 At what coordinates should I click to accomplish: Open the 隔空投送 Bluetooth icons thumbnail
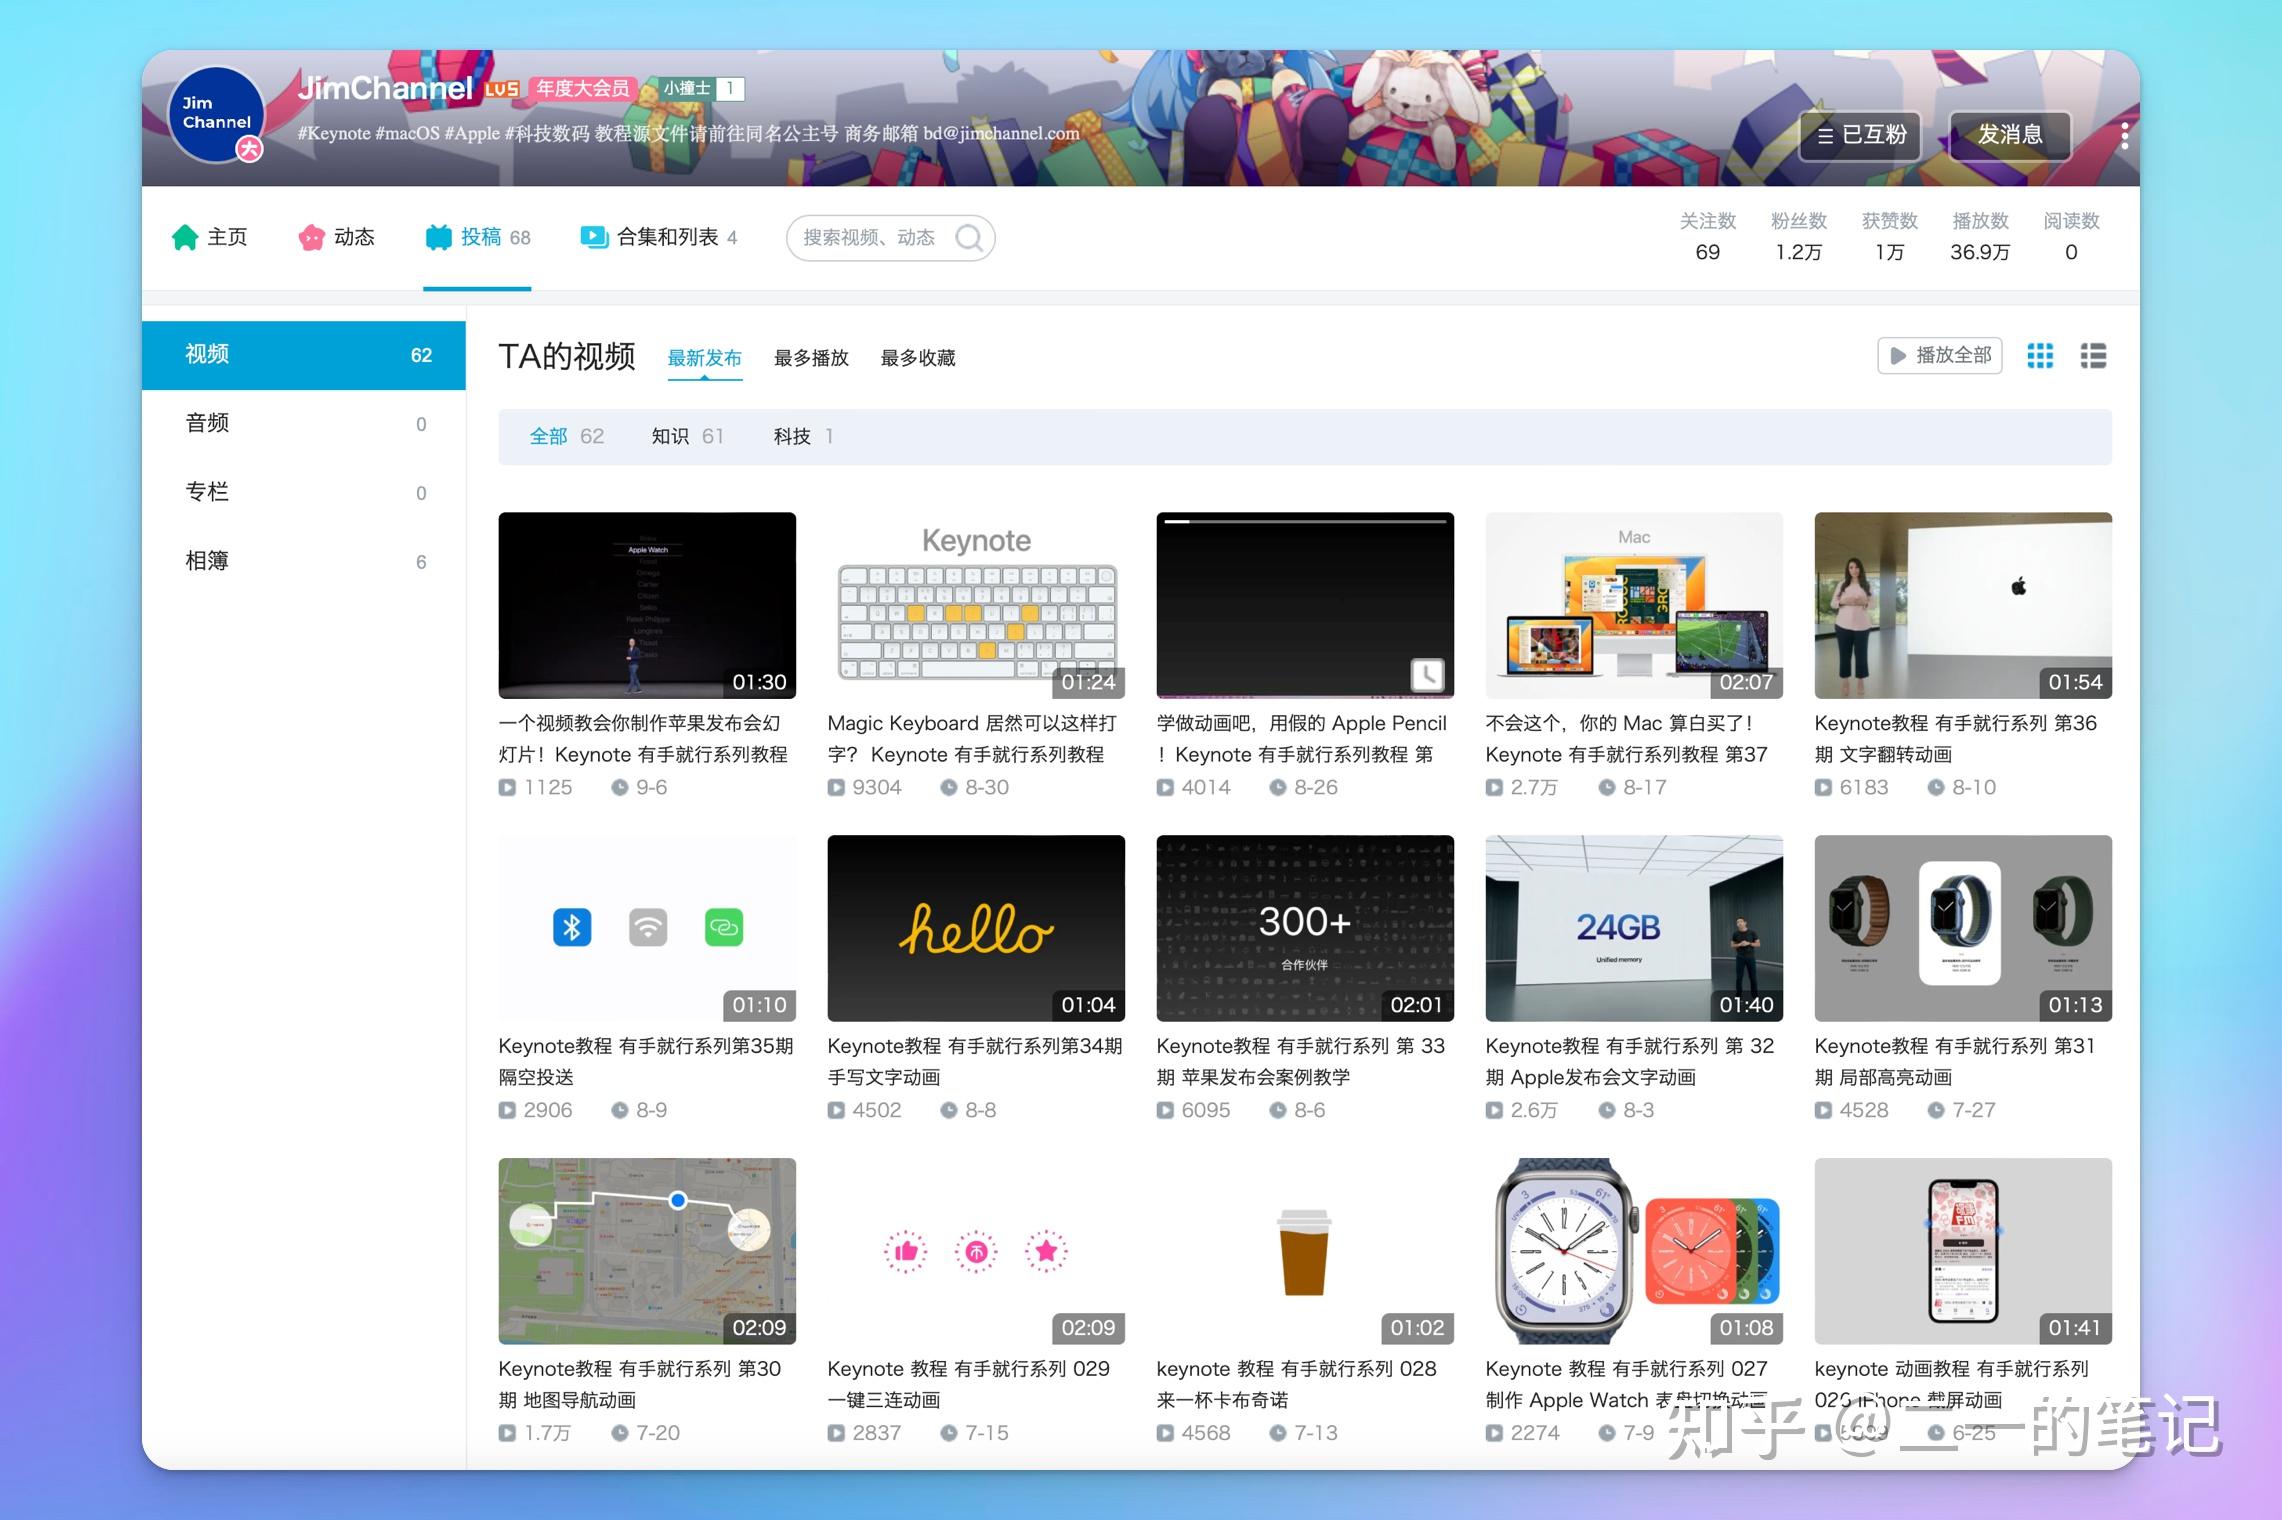coord(647,928)
